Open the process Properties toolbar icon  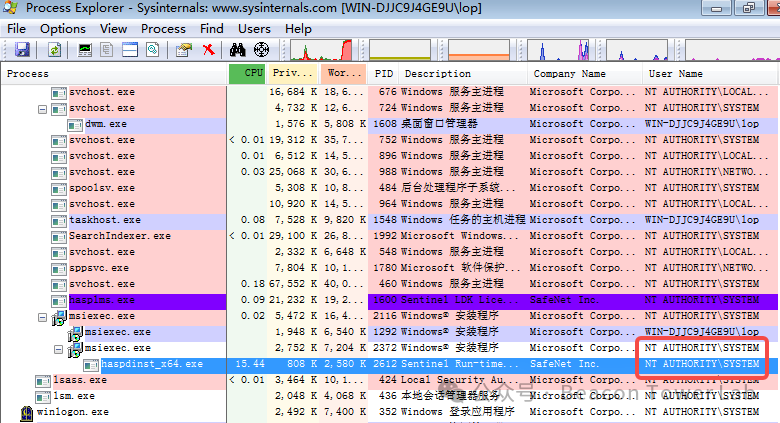184,50
